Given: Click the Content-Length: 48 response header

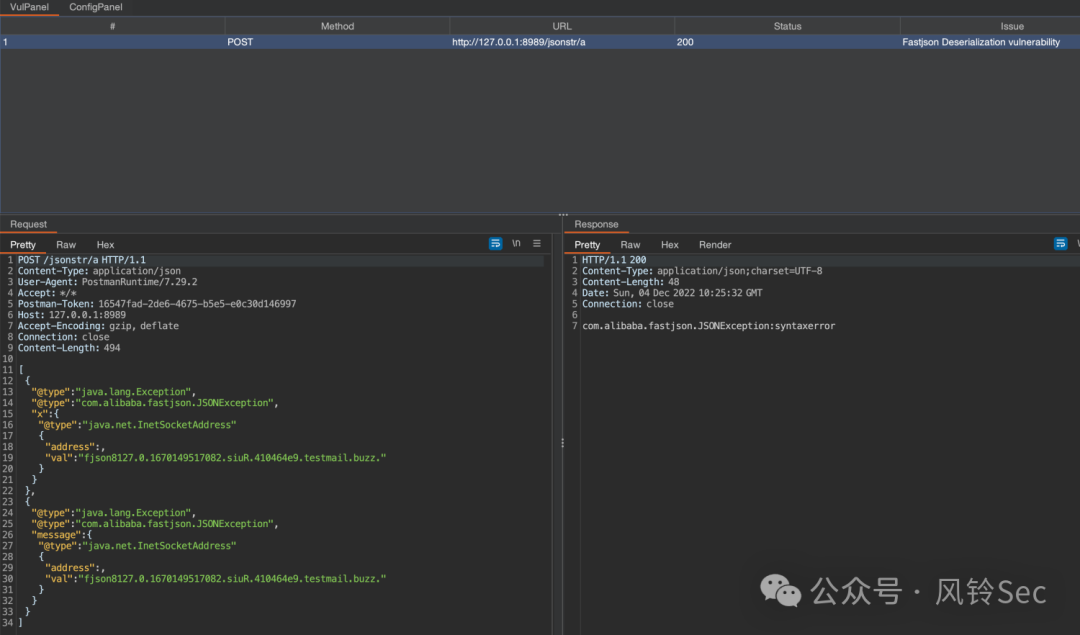Looking at the screenshot, I should [630, 282].
